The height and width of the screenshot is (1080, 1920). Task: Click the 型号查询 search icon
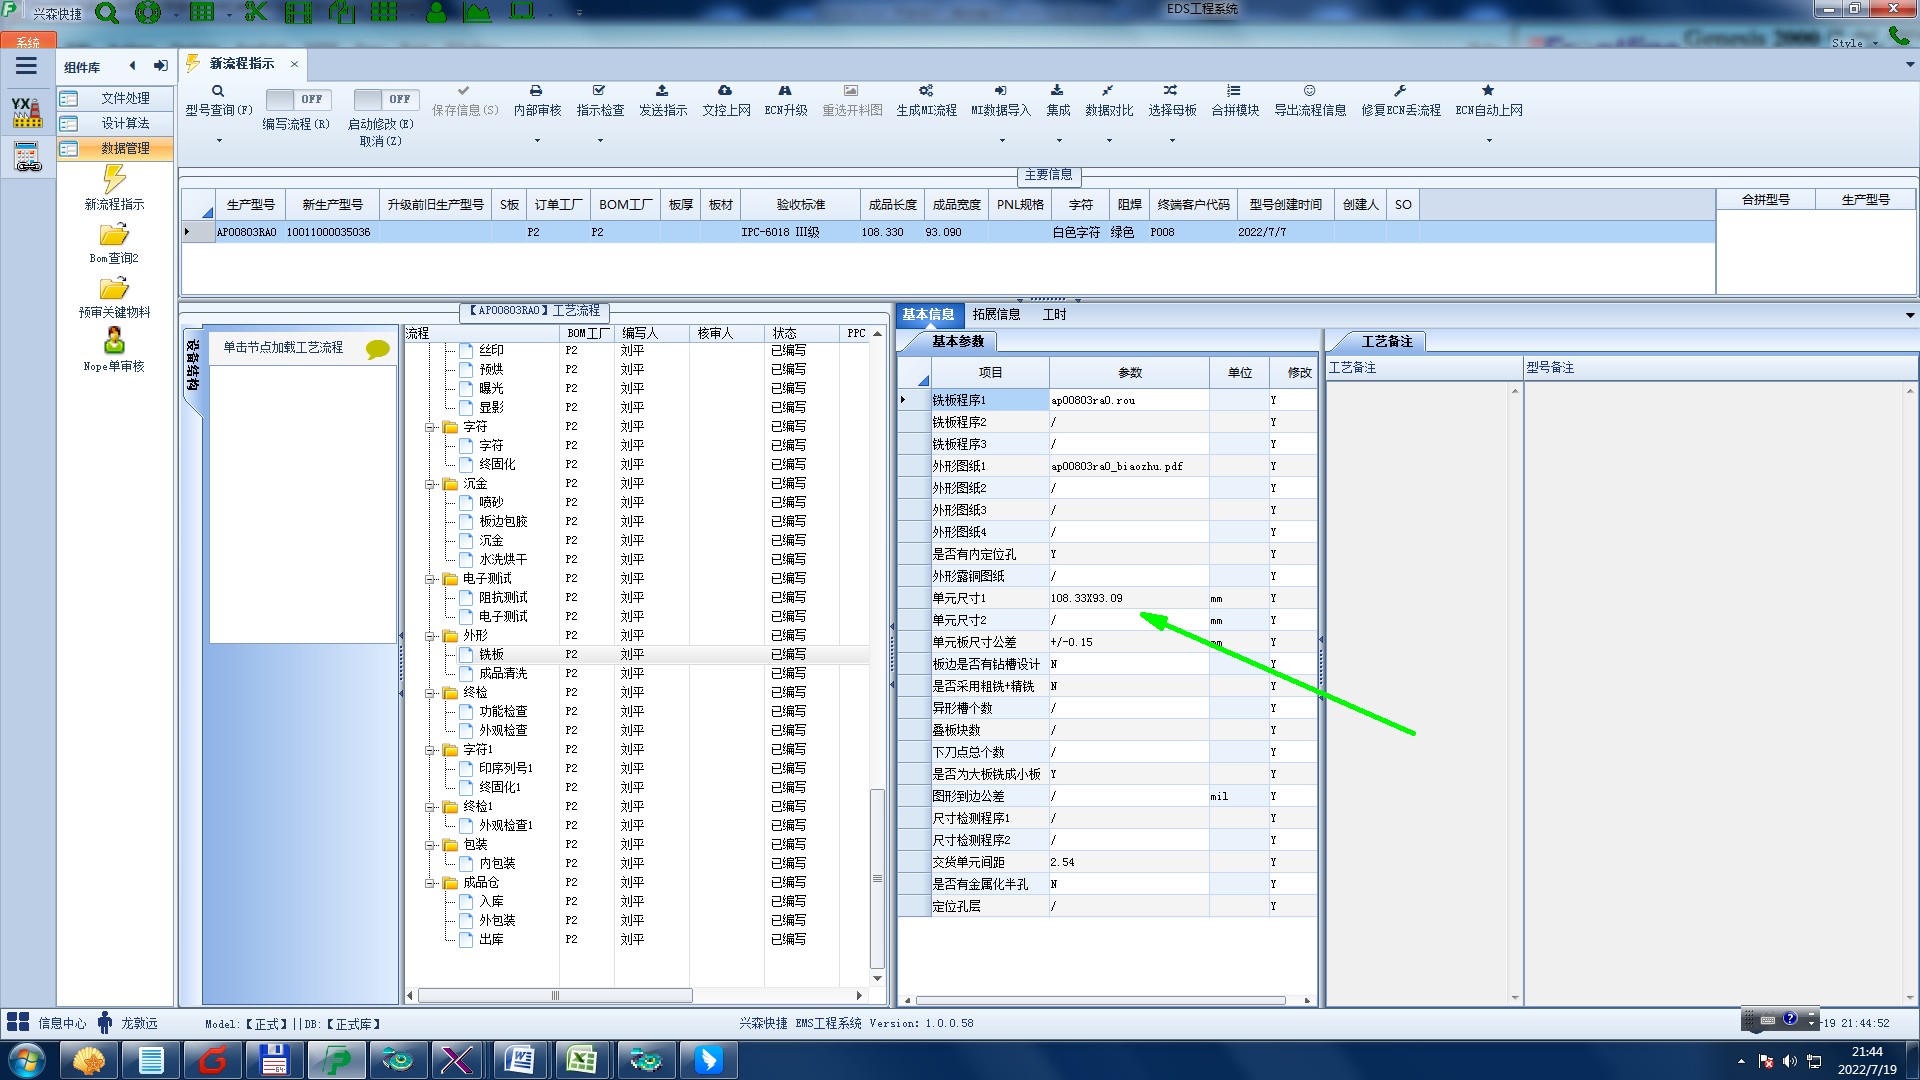tap(217, 91)
